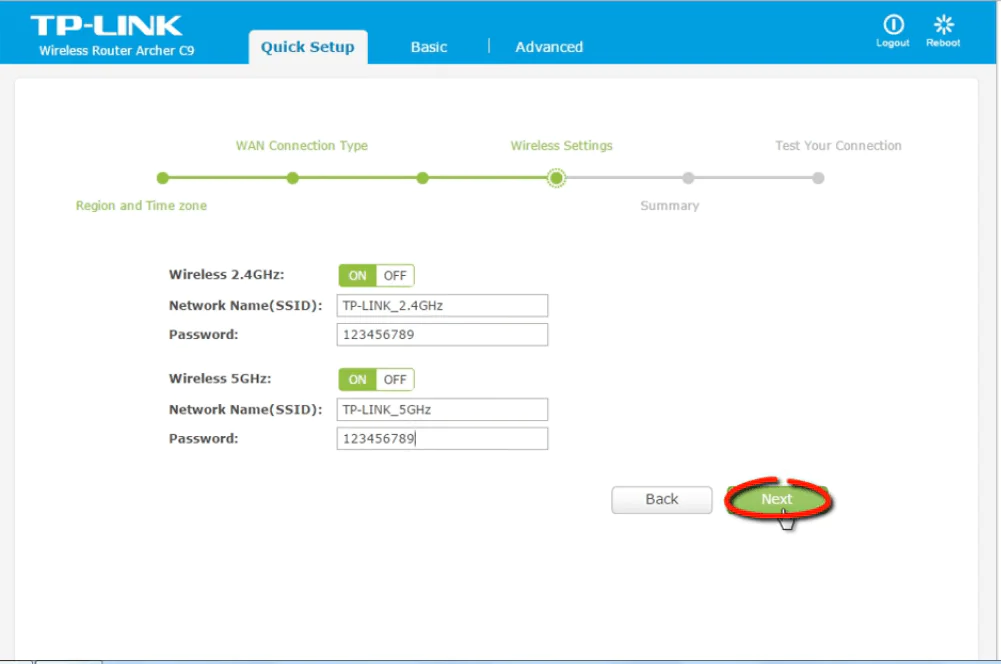
Task: Turn off Wireless 5GHz
Action: 395,379
